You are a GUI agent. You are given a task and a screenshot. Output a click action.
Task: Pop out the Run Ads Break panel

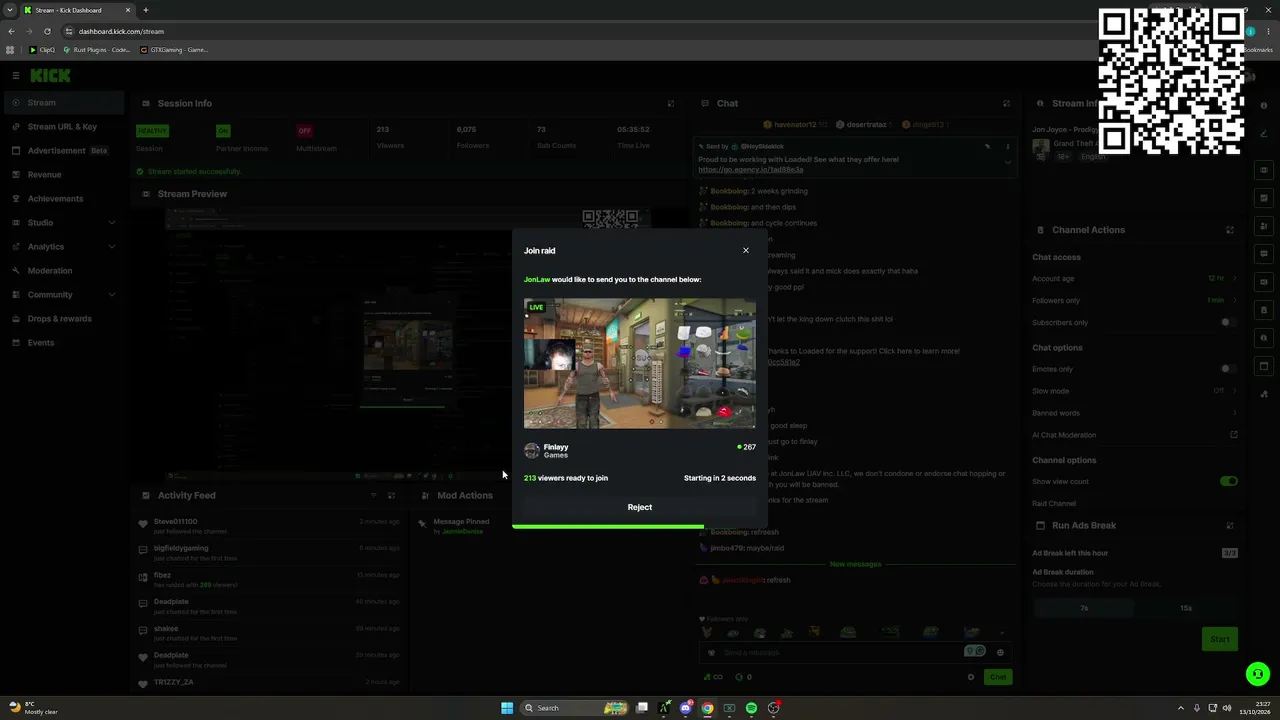pyautogui.click(x=1230, y=525)
